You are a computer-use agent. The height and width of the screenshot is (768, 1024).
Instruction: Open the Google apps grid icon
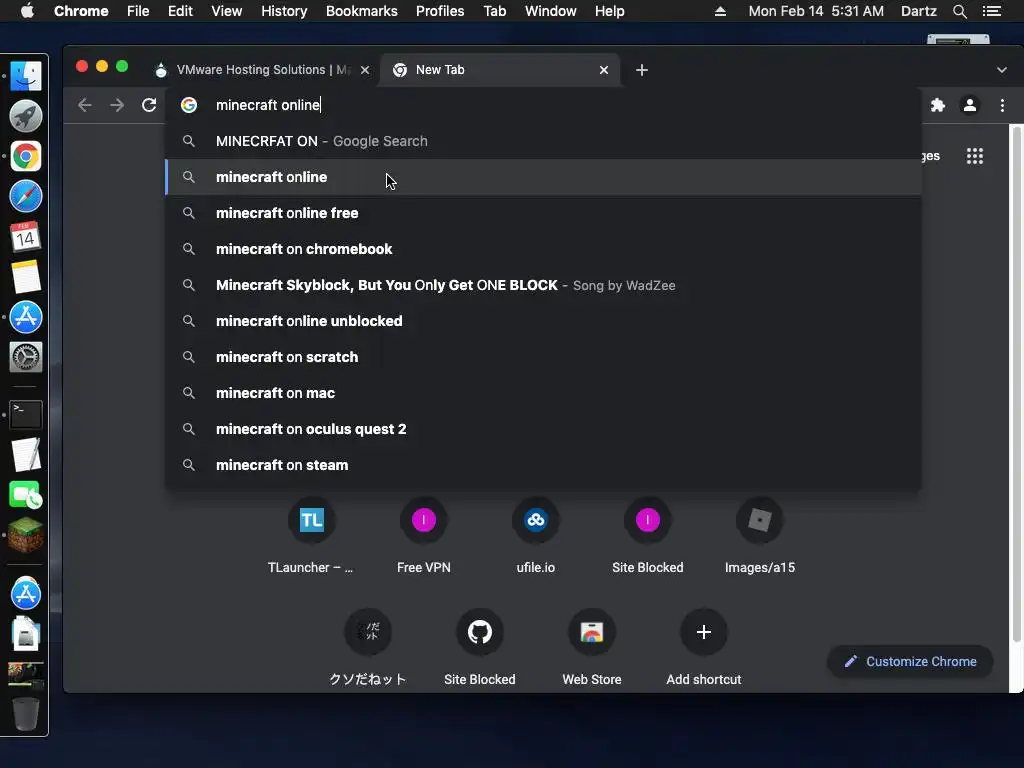(975, 156)
